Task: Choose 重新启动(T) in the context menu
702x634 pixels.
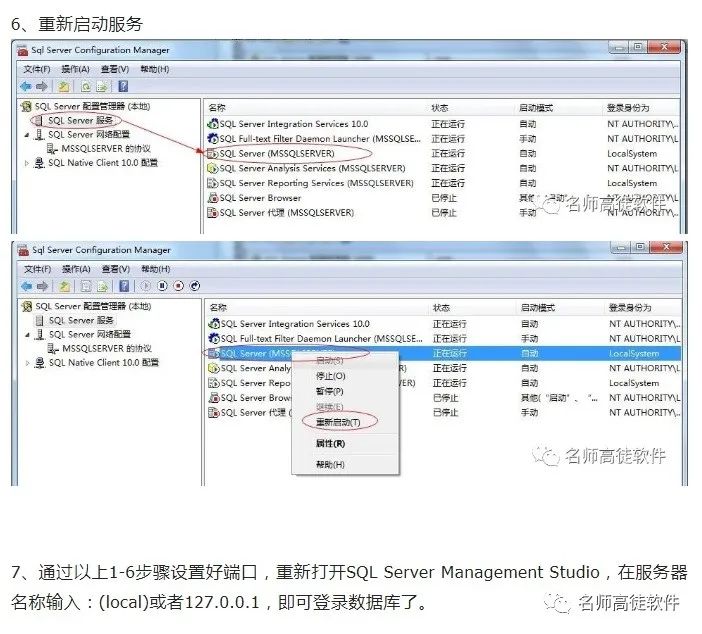Action: [338, 422]
